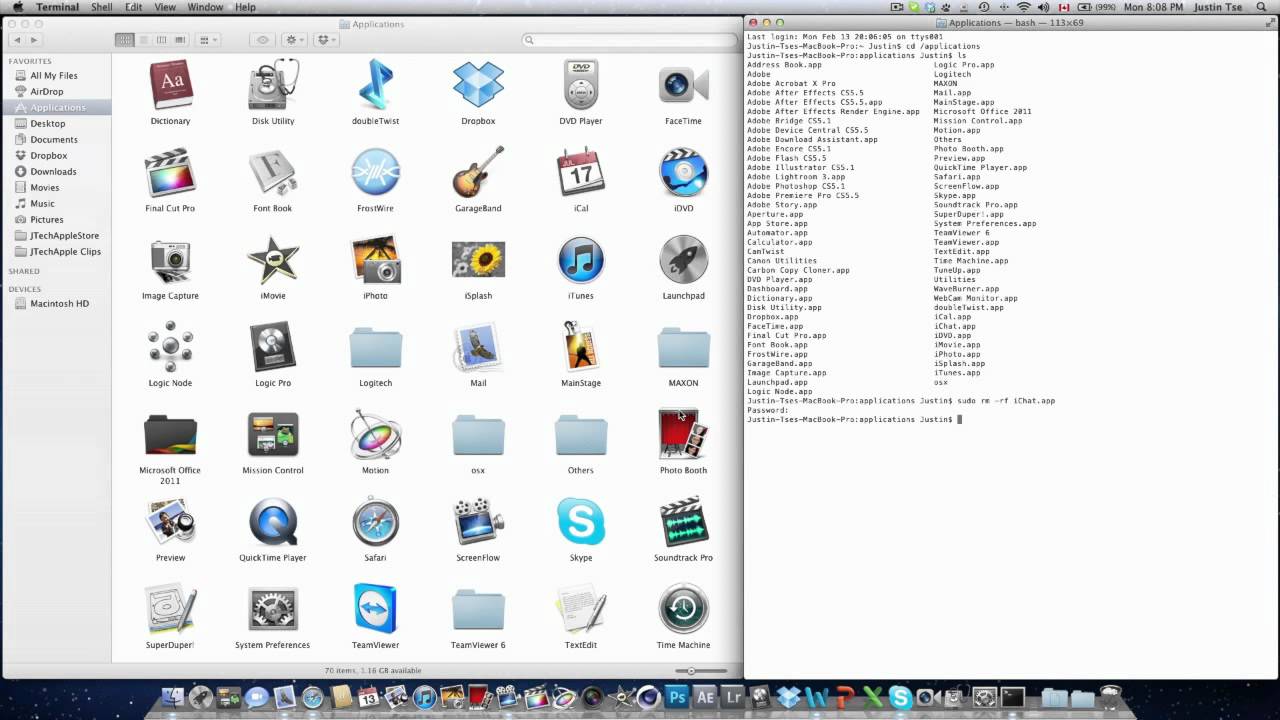Click the After Effects Dock icon
Screen dimensions: 1280x720
click(707, 697)
